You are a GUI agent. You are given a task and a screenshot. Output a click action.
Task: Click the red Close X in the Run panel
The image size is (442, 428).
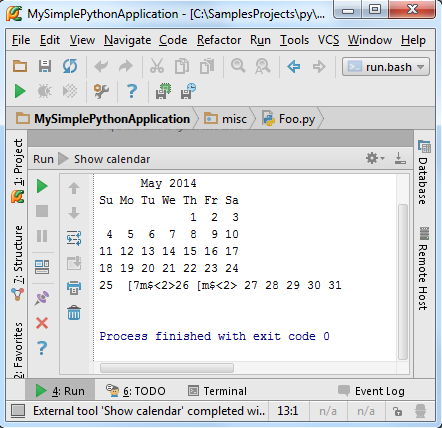click(x=42, y=323)
